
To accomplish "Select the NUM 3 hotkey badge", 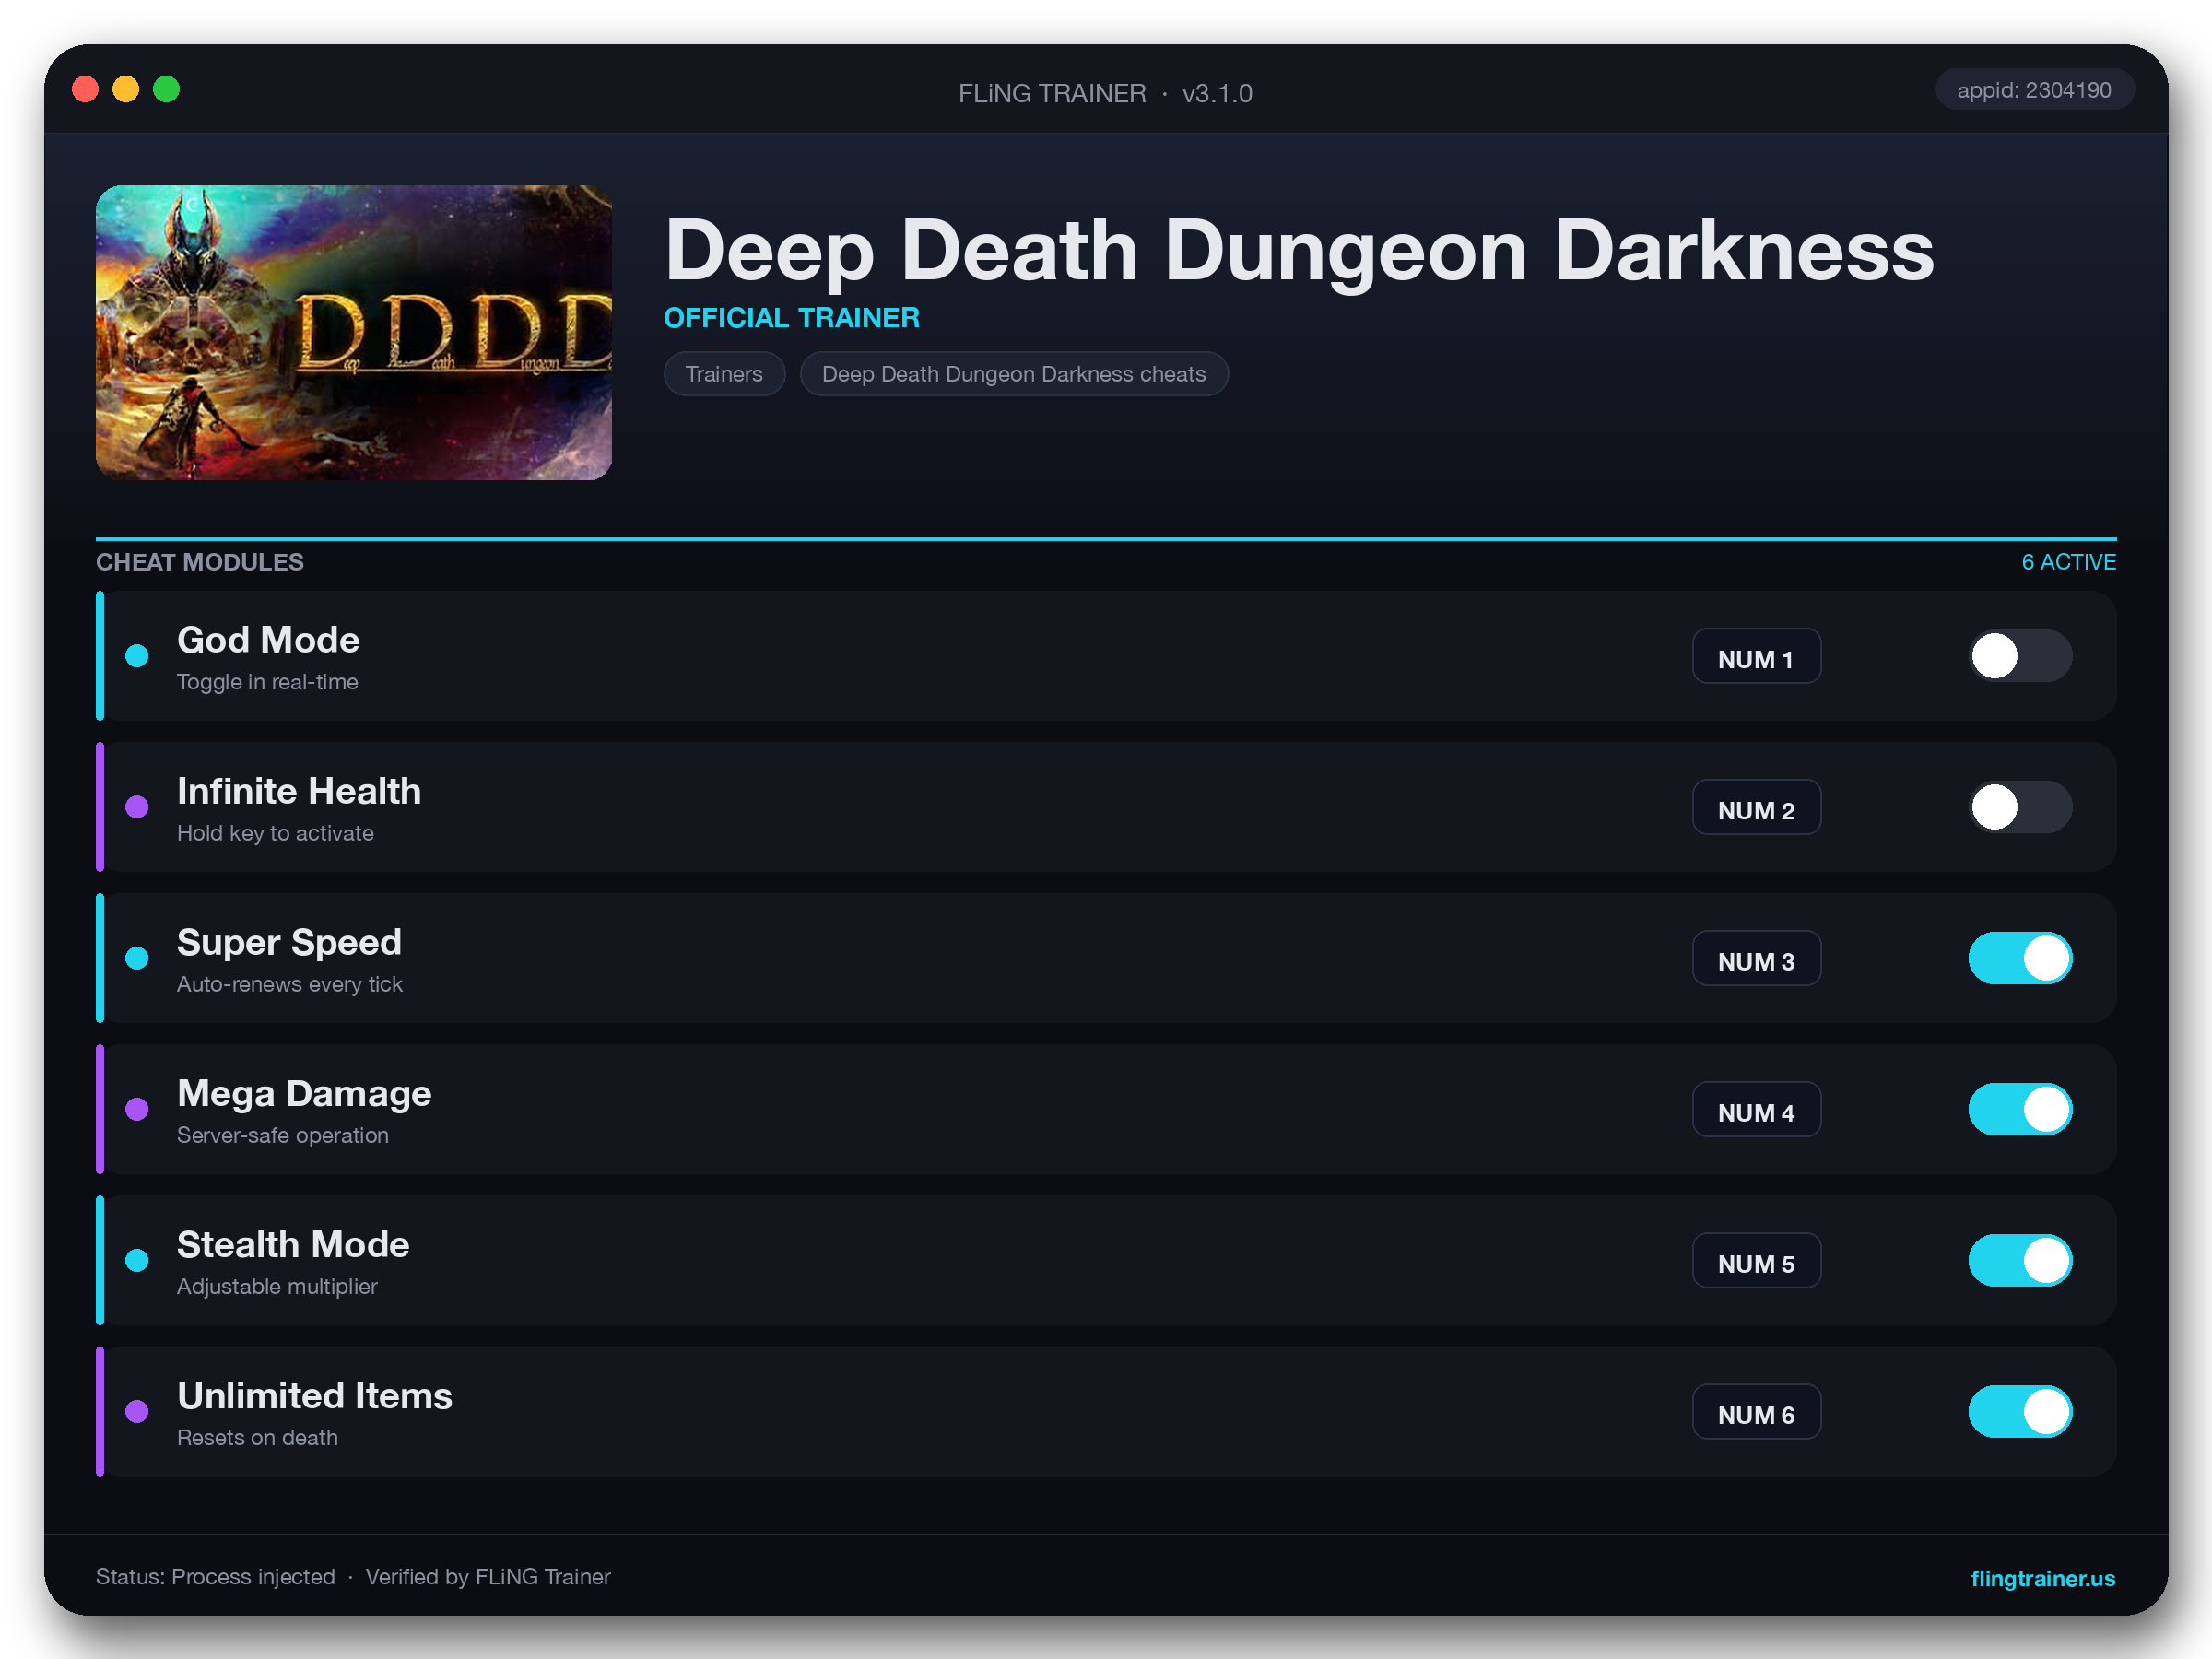I will click(1756, 959).
